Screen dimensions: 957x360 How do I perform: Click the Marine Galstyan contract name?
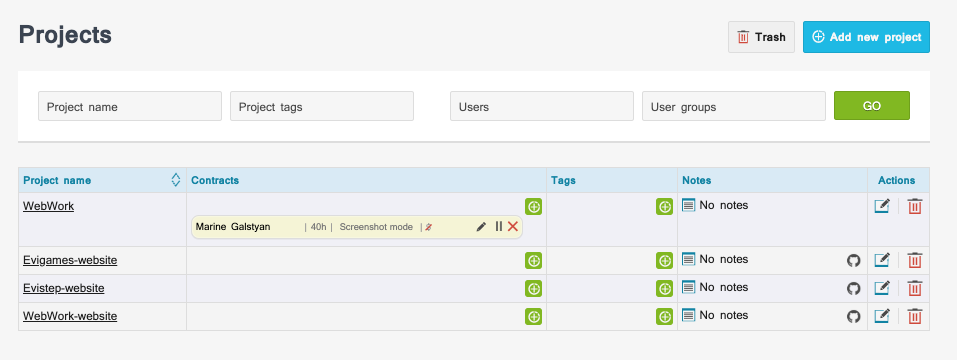pos(233,227)
